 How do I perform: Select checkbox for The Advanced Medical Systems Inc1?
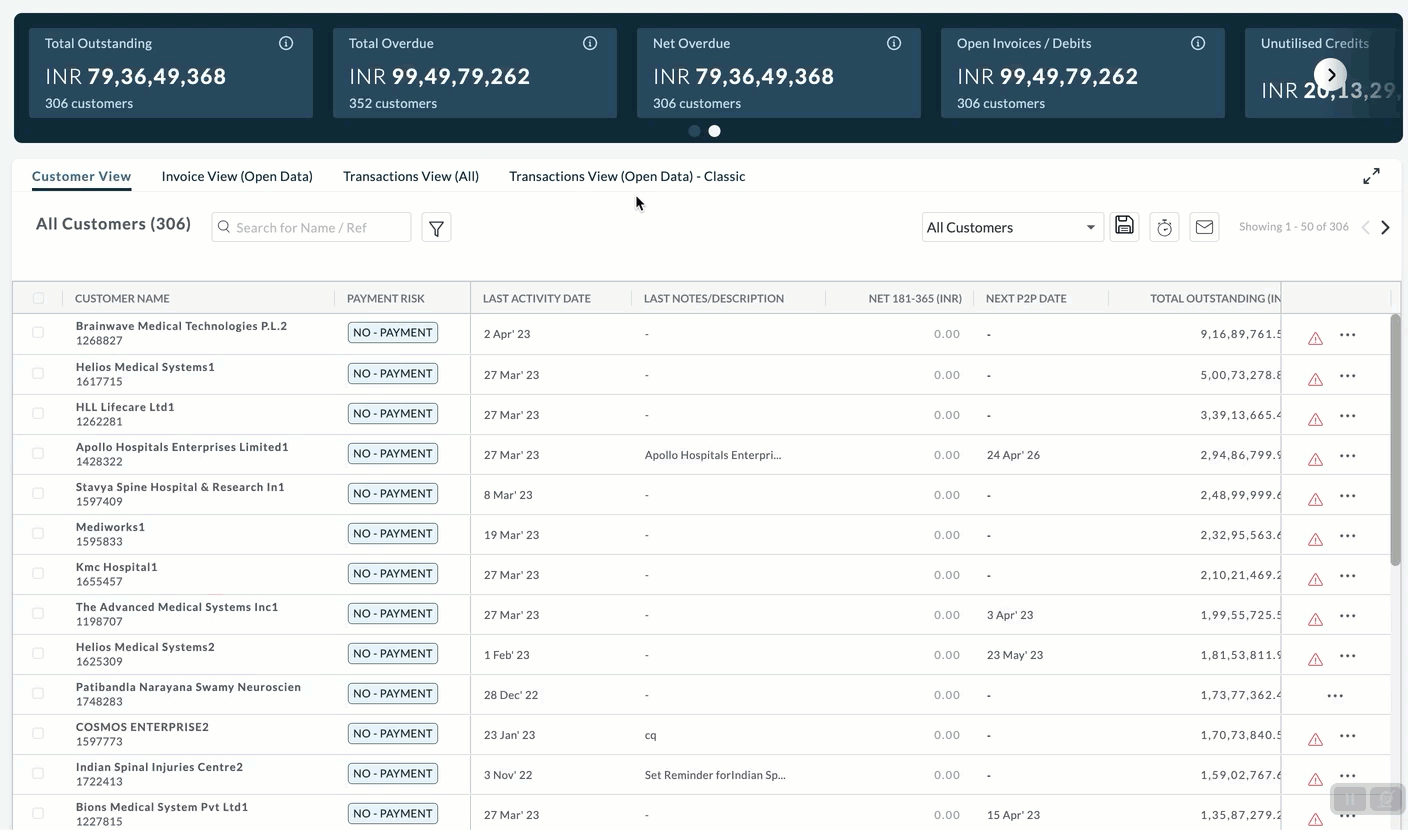point(38,613)
